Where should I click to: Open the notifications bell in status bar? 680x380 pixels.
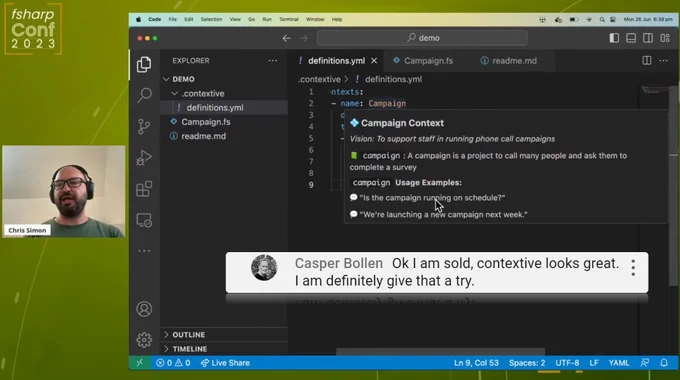tap(664, 363)
